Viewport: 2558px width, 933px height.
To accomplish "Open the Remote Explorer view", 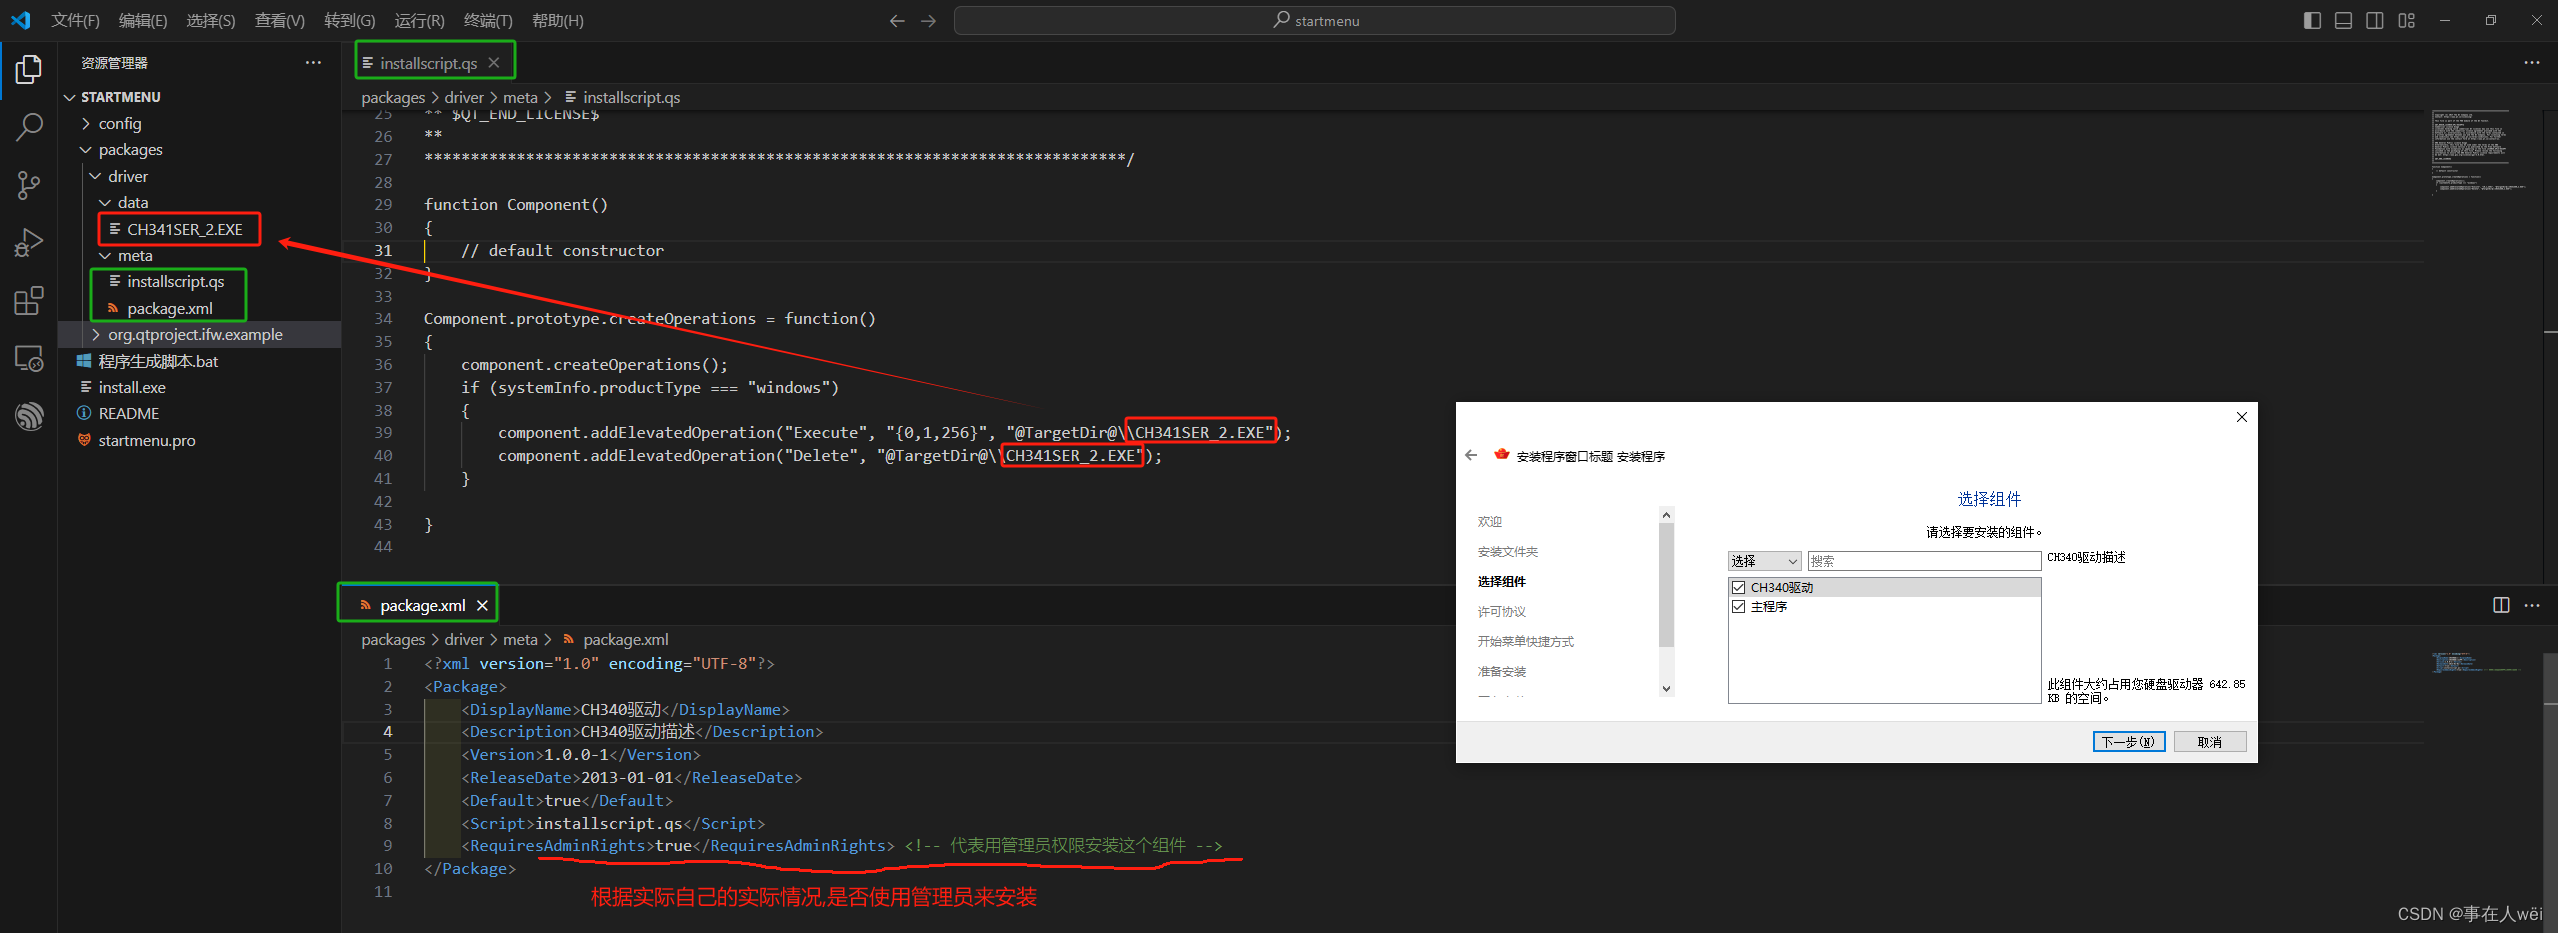I will (29, 358).
